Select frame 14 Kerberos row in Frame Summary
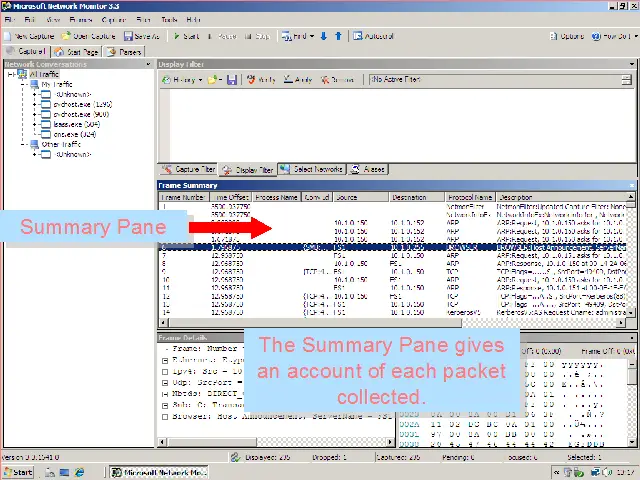Viewport: 640px width, 480px height. click(392, 312)
